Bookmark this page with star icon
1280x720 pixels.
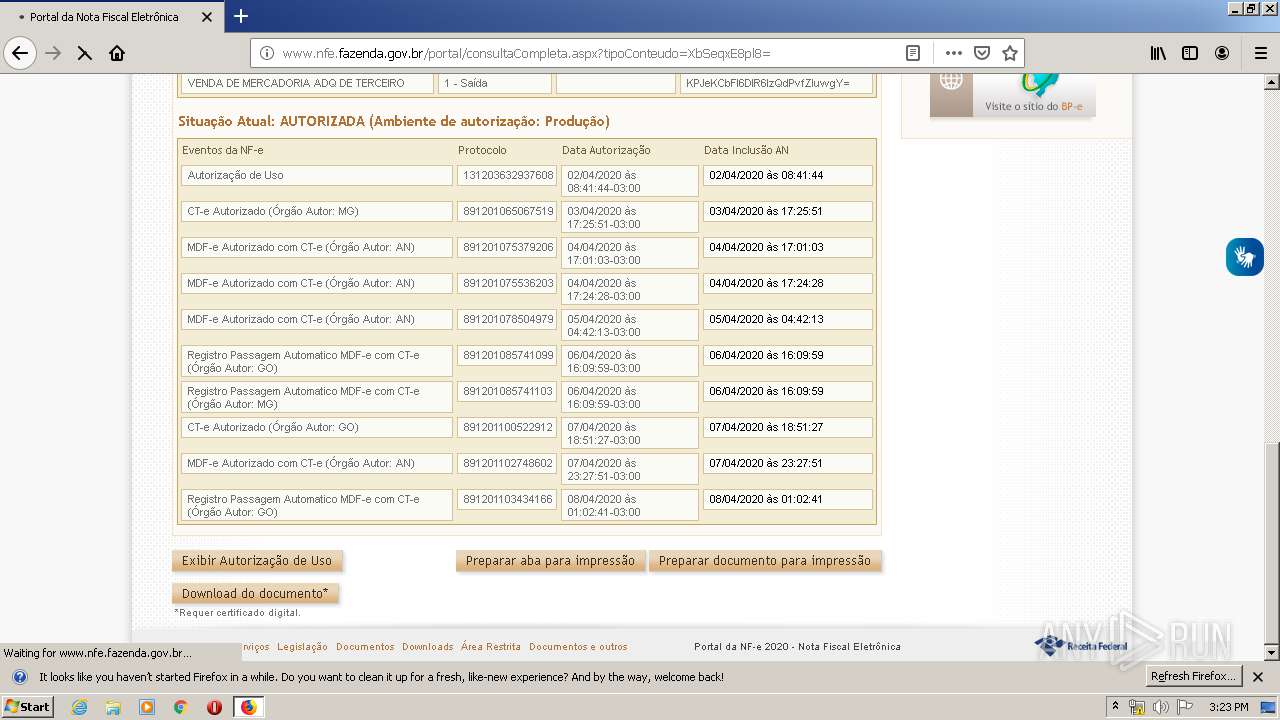tap(1010, 53)
